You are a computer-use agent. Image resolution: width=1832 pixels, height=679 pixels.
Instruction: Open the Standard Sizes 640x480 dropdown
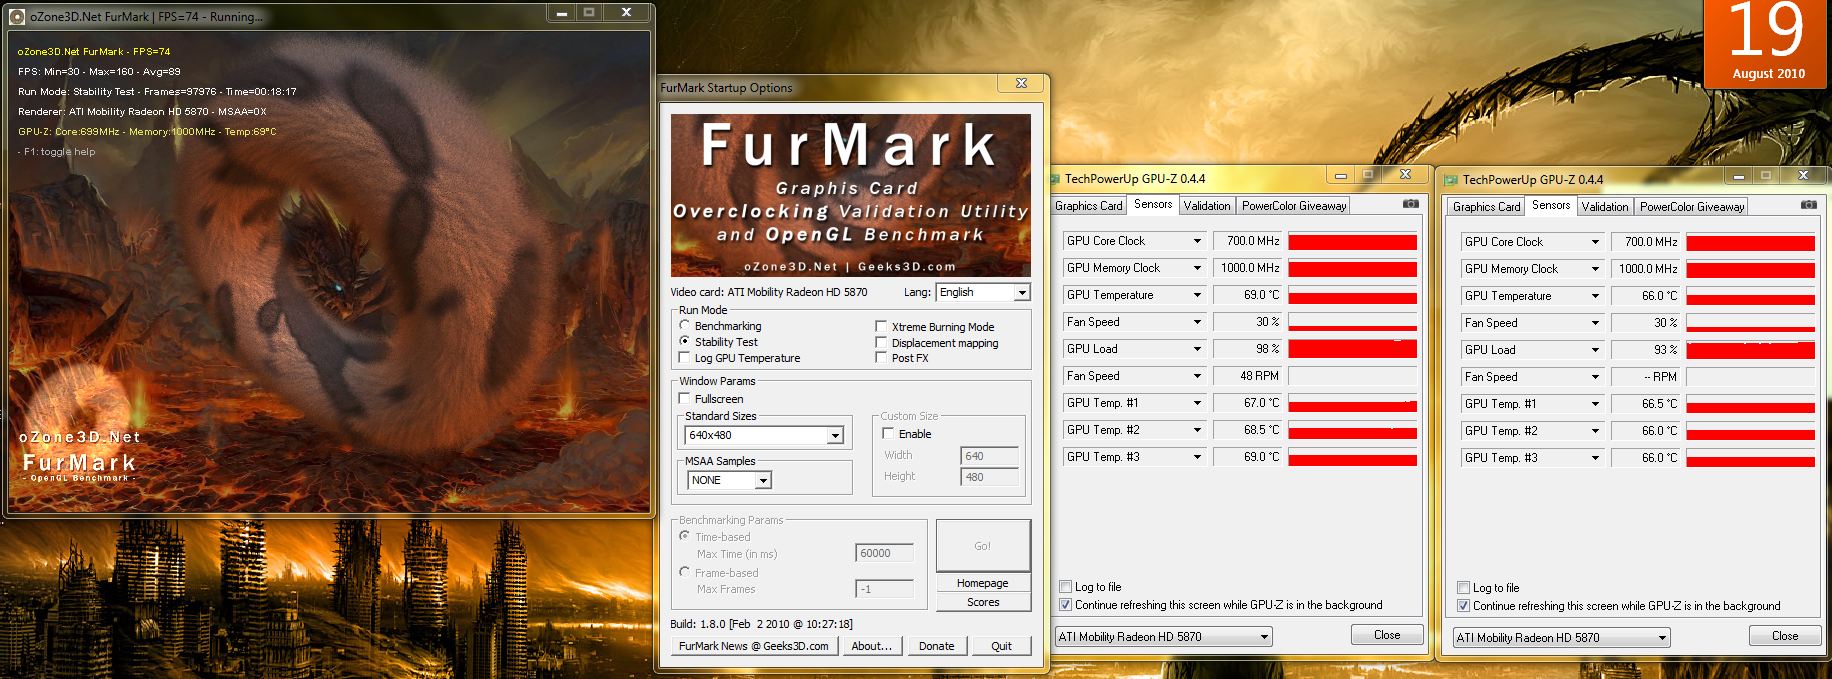tap(834, 436)
